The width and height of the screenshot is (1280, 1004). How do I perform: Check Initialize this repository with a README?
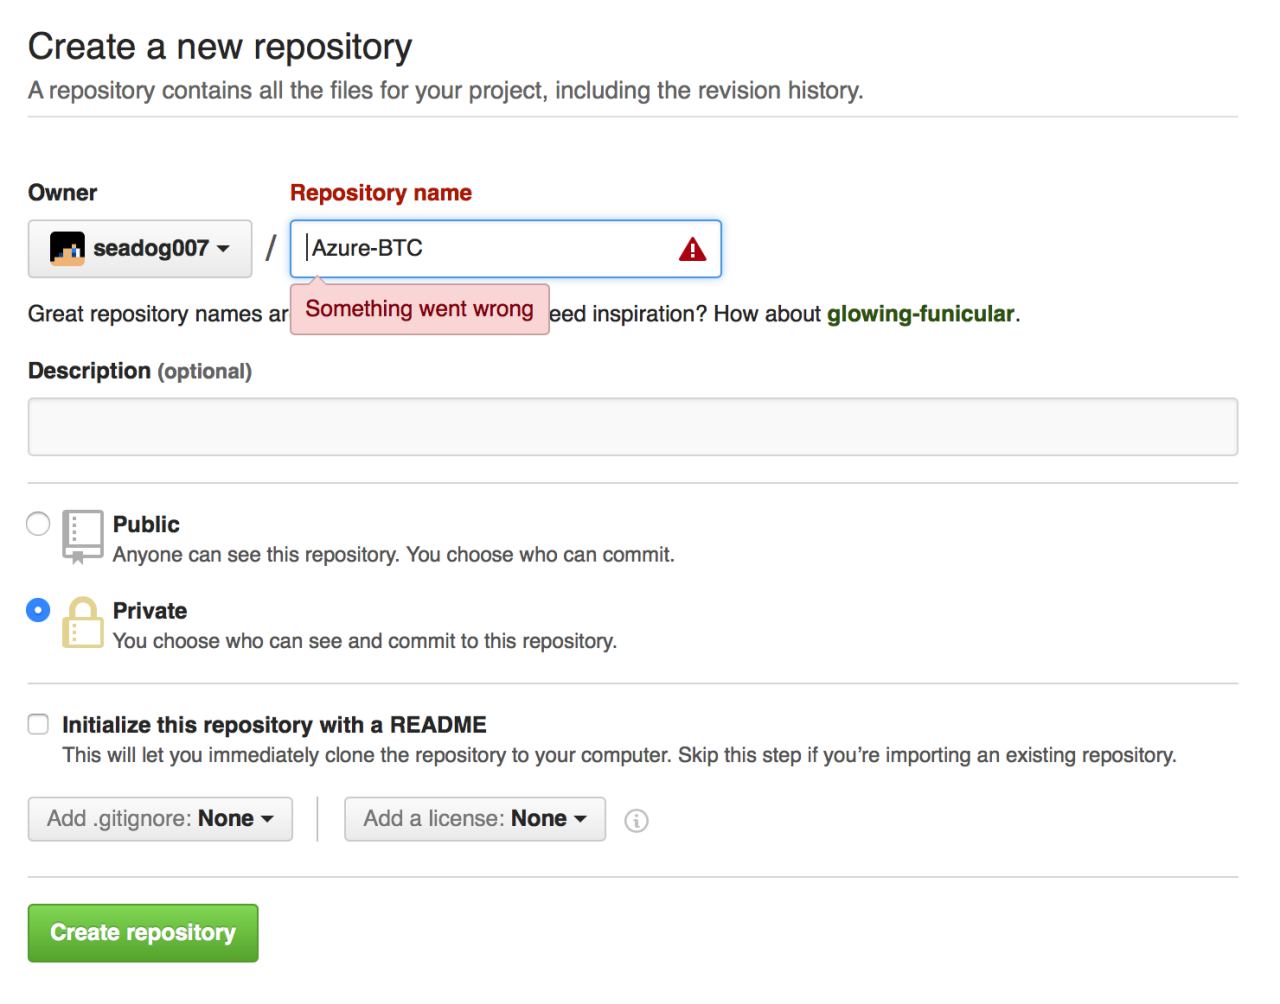point(38,725)
